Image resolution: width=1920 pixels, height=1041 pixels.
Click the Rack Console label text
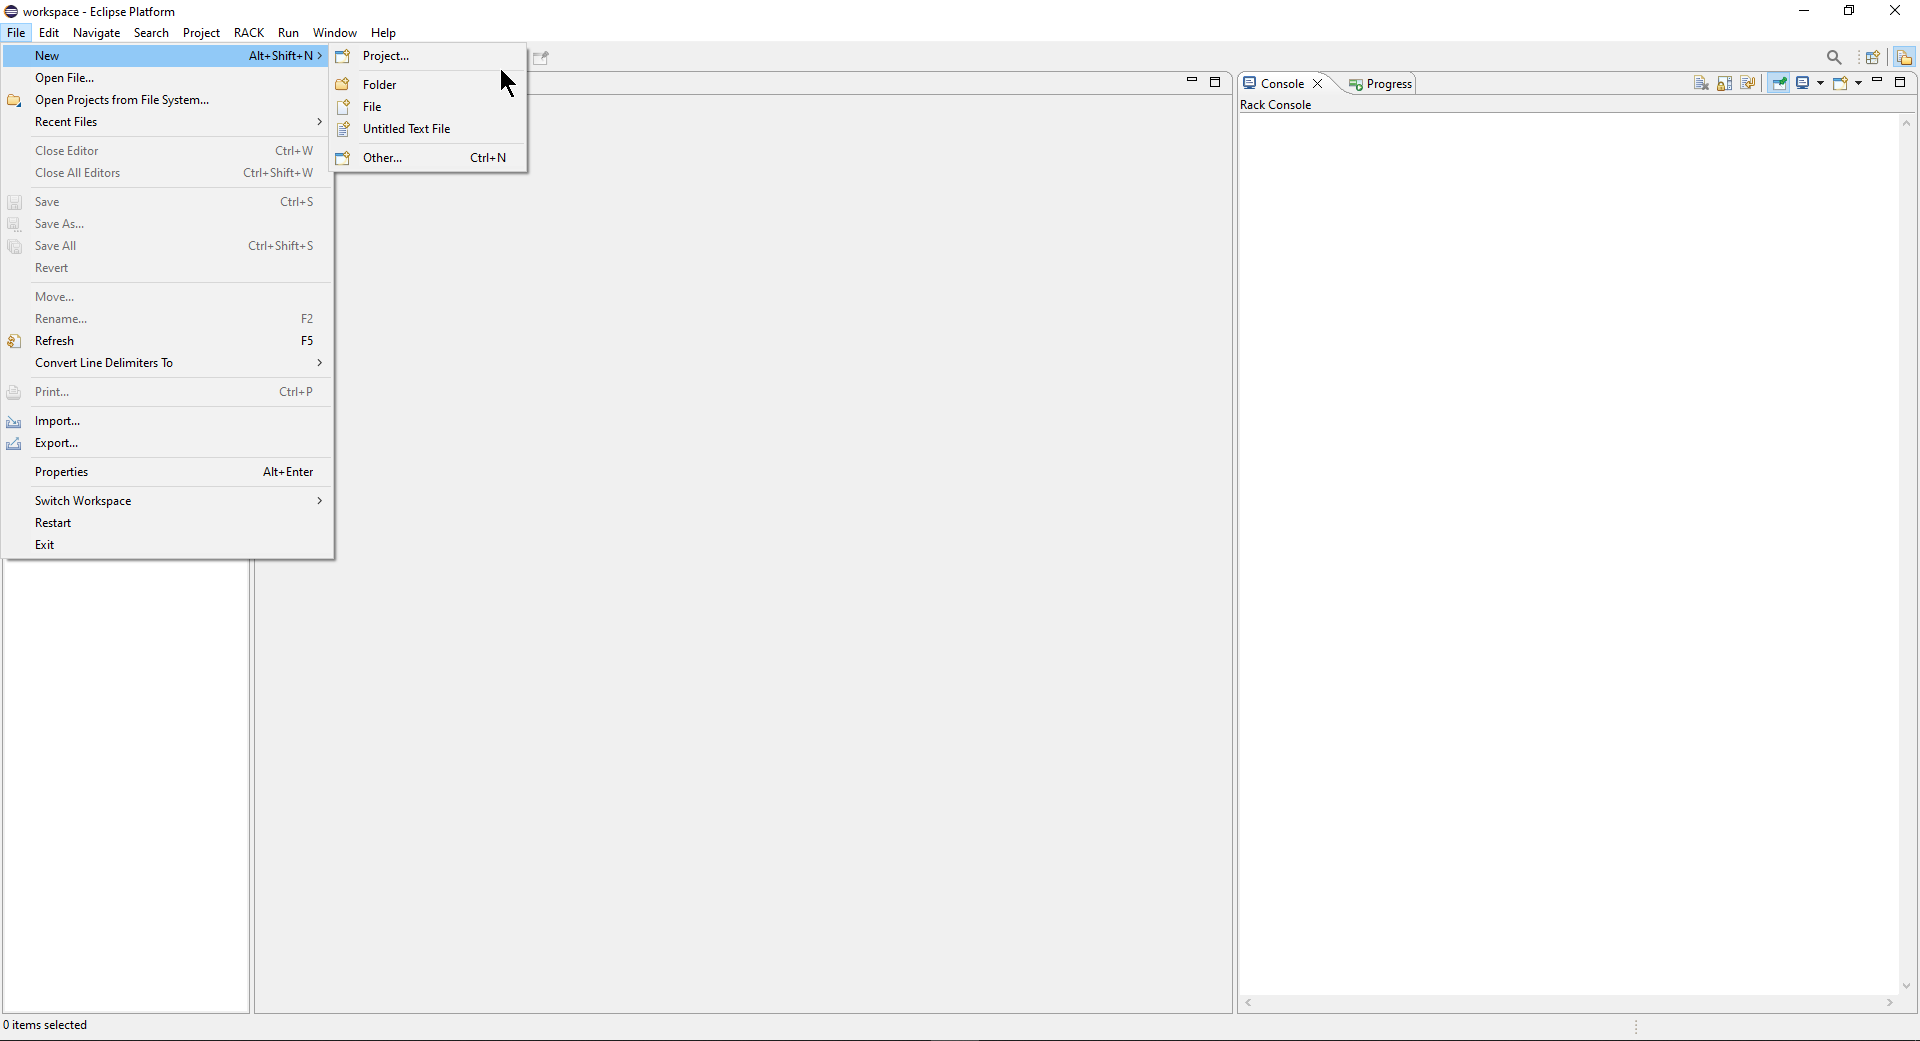(1275, 105)
